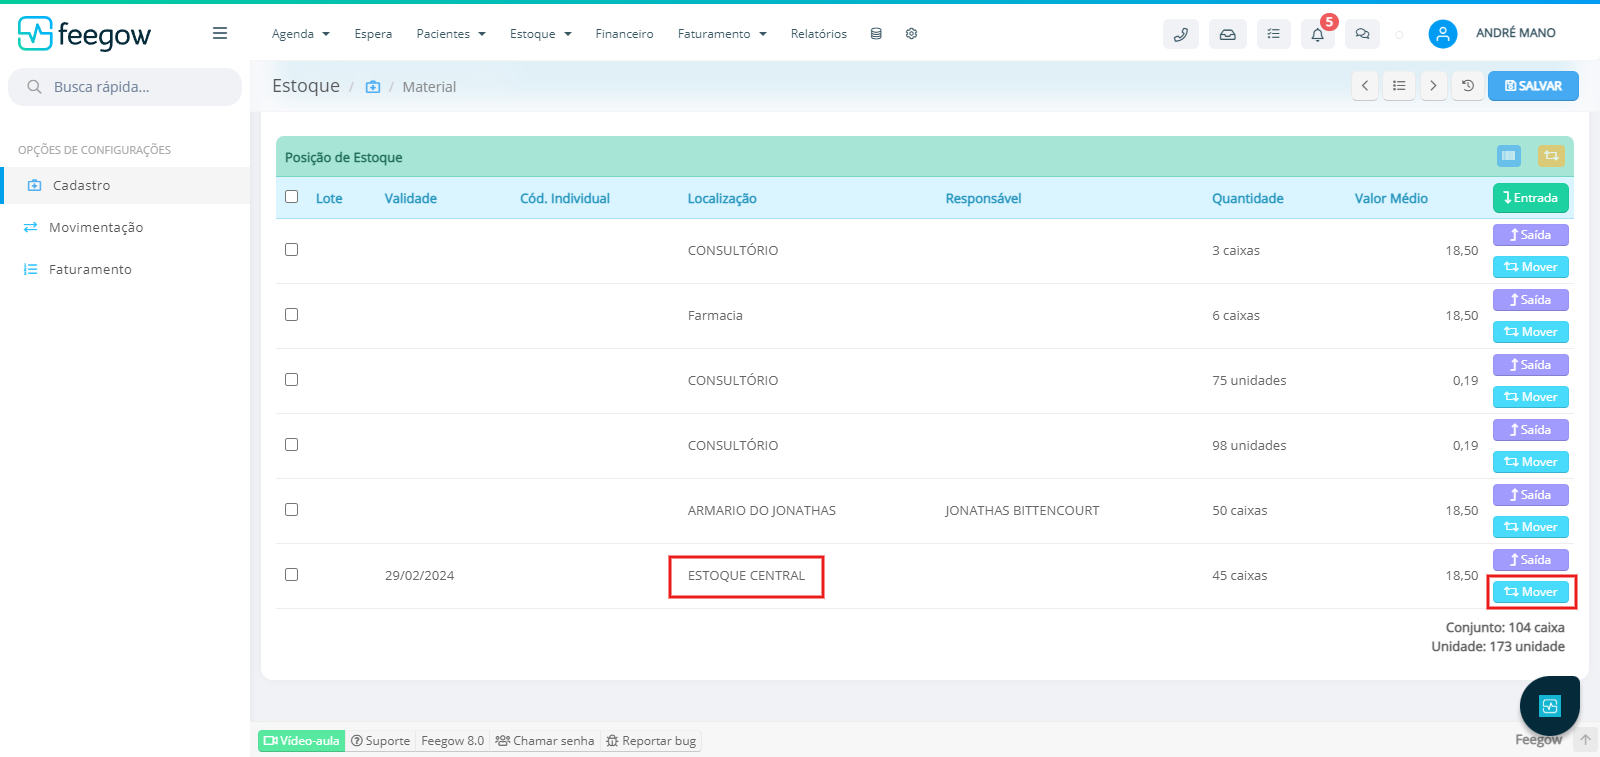Image resolution: width=1600 pixels, height=757 pixels.
Task: Click Mover for the Farmacia row
Action: (1530, 332)
